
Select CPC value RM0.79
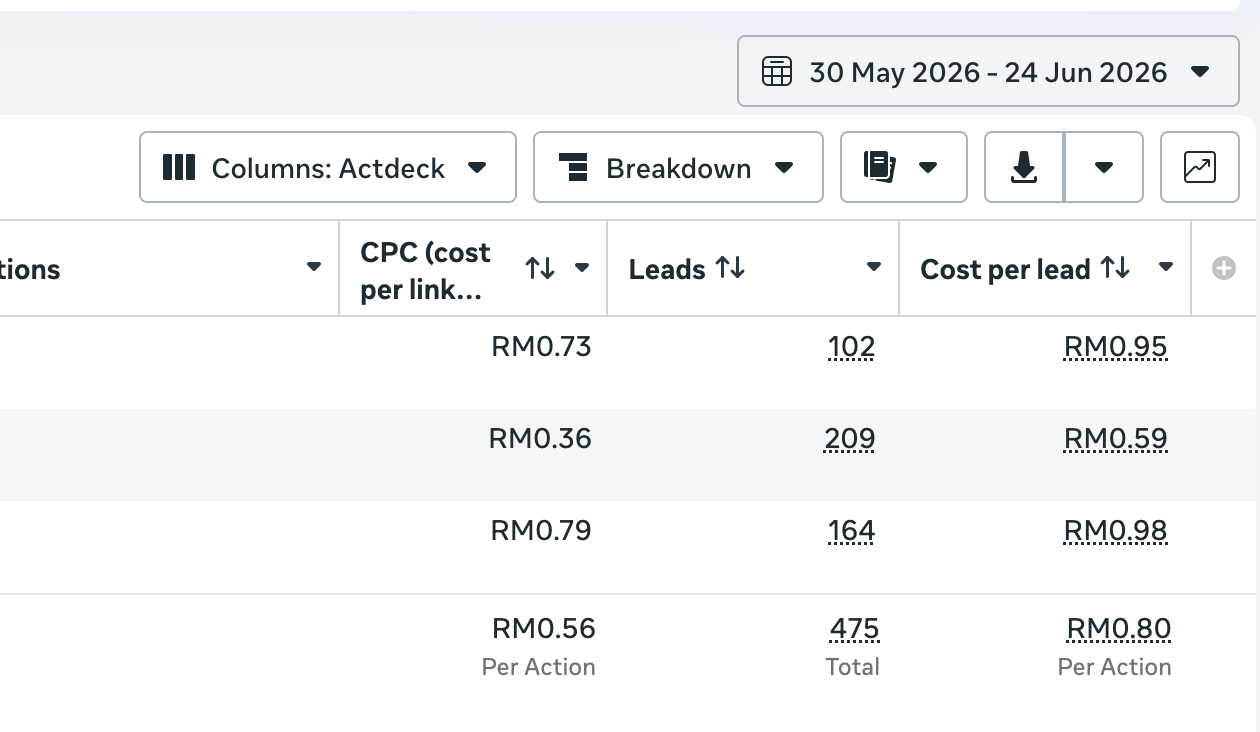click(x=541, y=530)
